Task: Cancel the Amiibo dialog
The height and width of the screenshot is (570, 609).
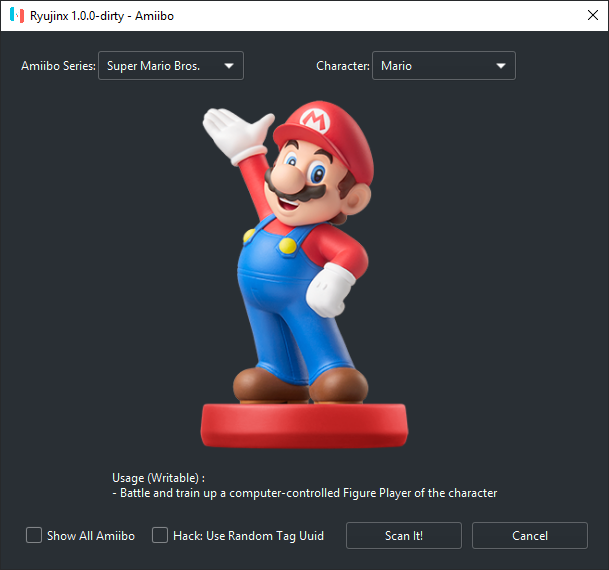Action: click(530, 535)
